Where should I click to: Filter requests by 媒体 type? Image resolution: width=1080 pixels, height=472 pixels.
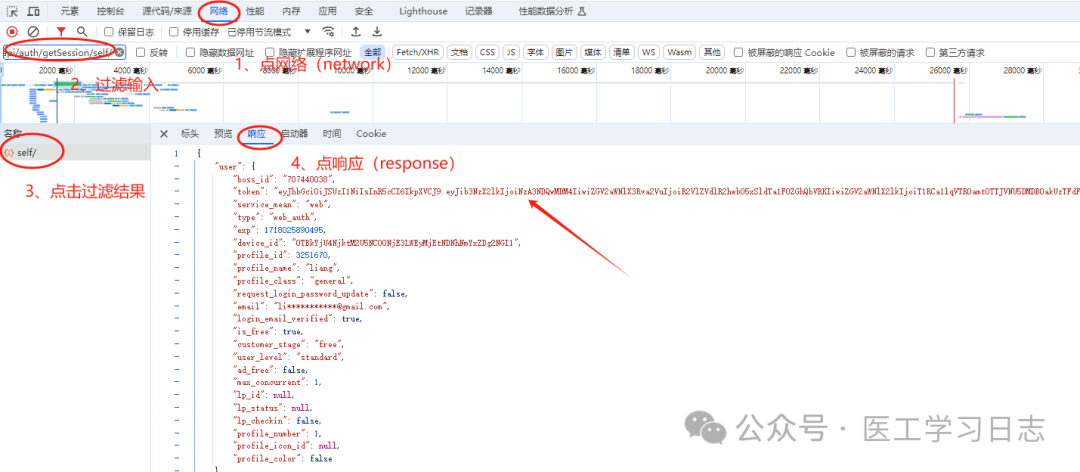(593, 52)
